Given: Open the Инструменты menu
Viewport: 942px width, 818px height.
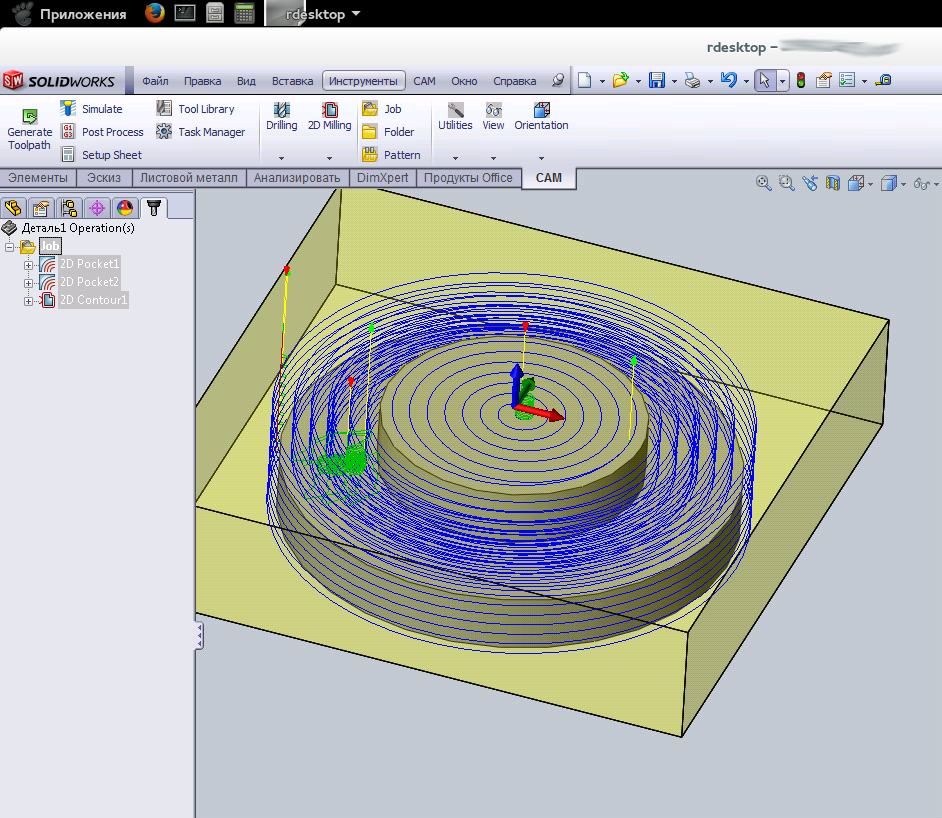Looking at the screenshot, I should coord(363,81).
